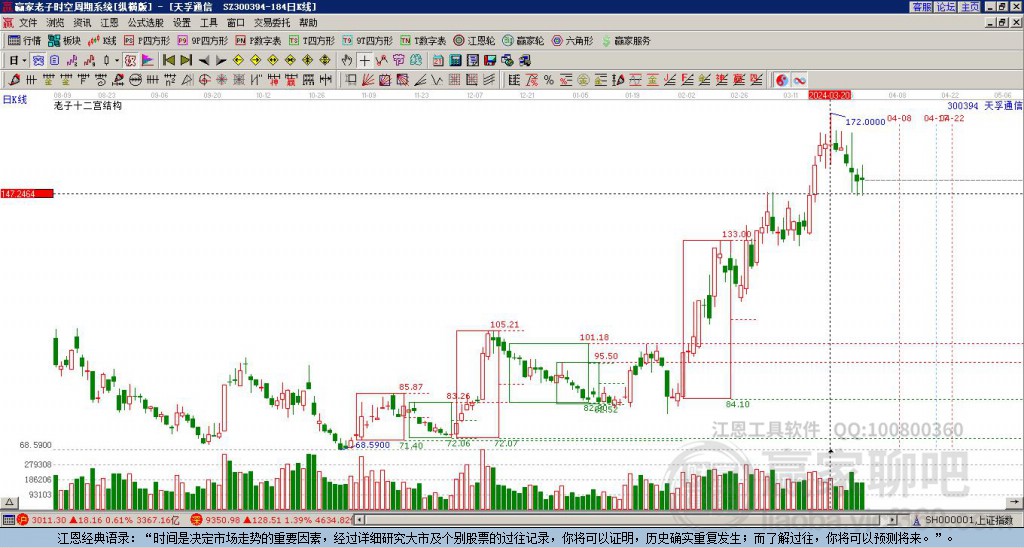
Task: Click the 105.21 price label
Action: click(504, 324)
